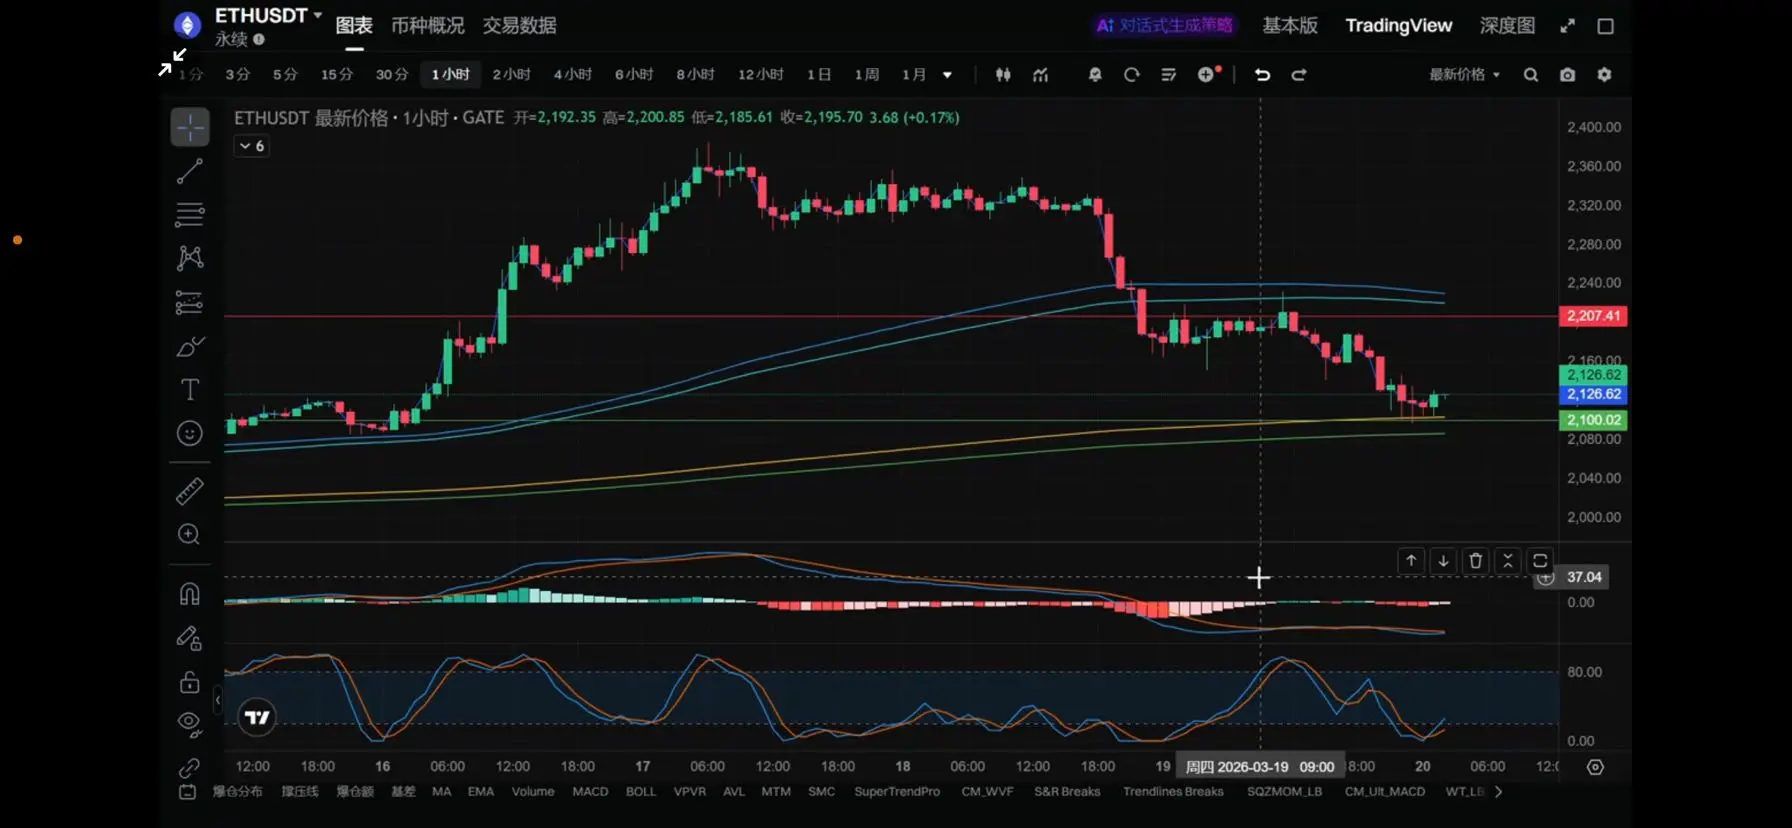
Task: Show more indicators with the right chevron
Action: pos(1498,792)
